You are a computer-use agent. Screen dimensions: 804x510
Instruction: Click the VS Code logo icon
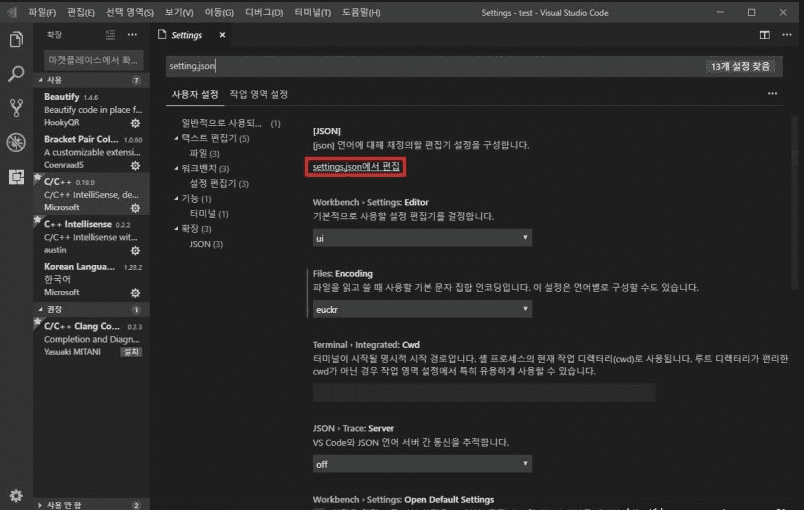pyautogui.click(x=12, y=12)
